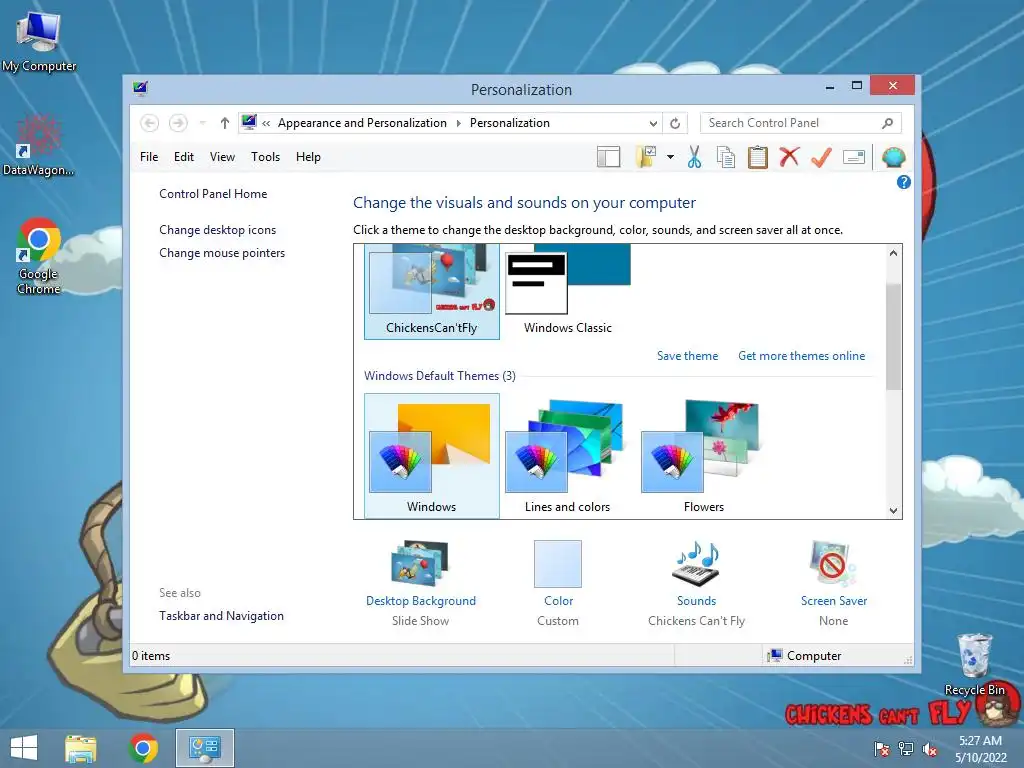Open the Sounds settings icon
The width and height of the screenshot is (1024, 768).
tap(696, 563)
